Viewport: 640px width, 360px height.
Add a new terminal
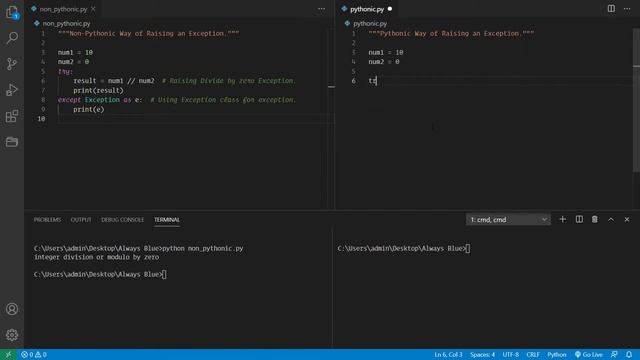562,219
